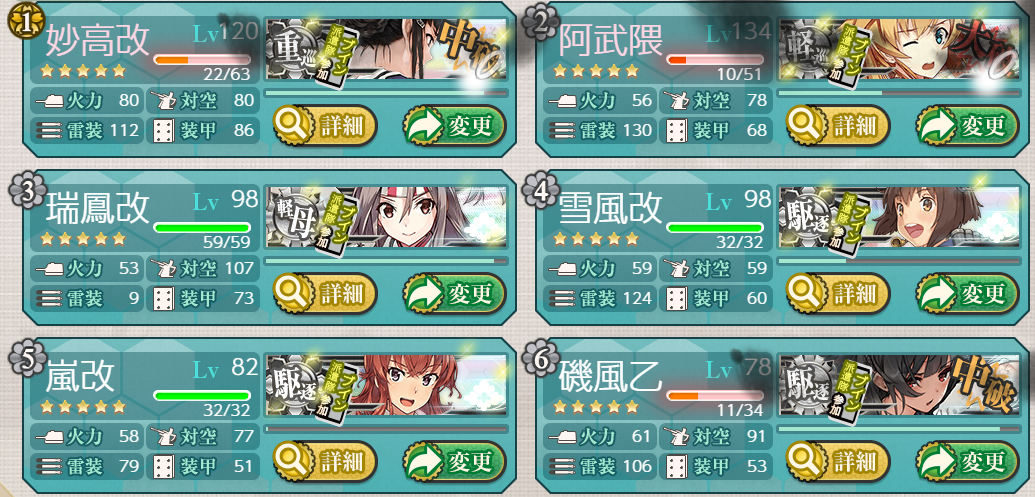This screenshot has height=497, width=1035.
Task: Open 詳細 details for 磯風乙
Action: 838,461
